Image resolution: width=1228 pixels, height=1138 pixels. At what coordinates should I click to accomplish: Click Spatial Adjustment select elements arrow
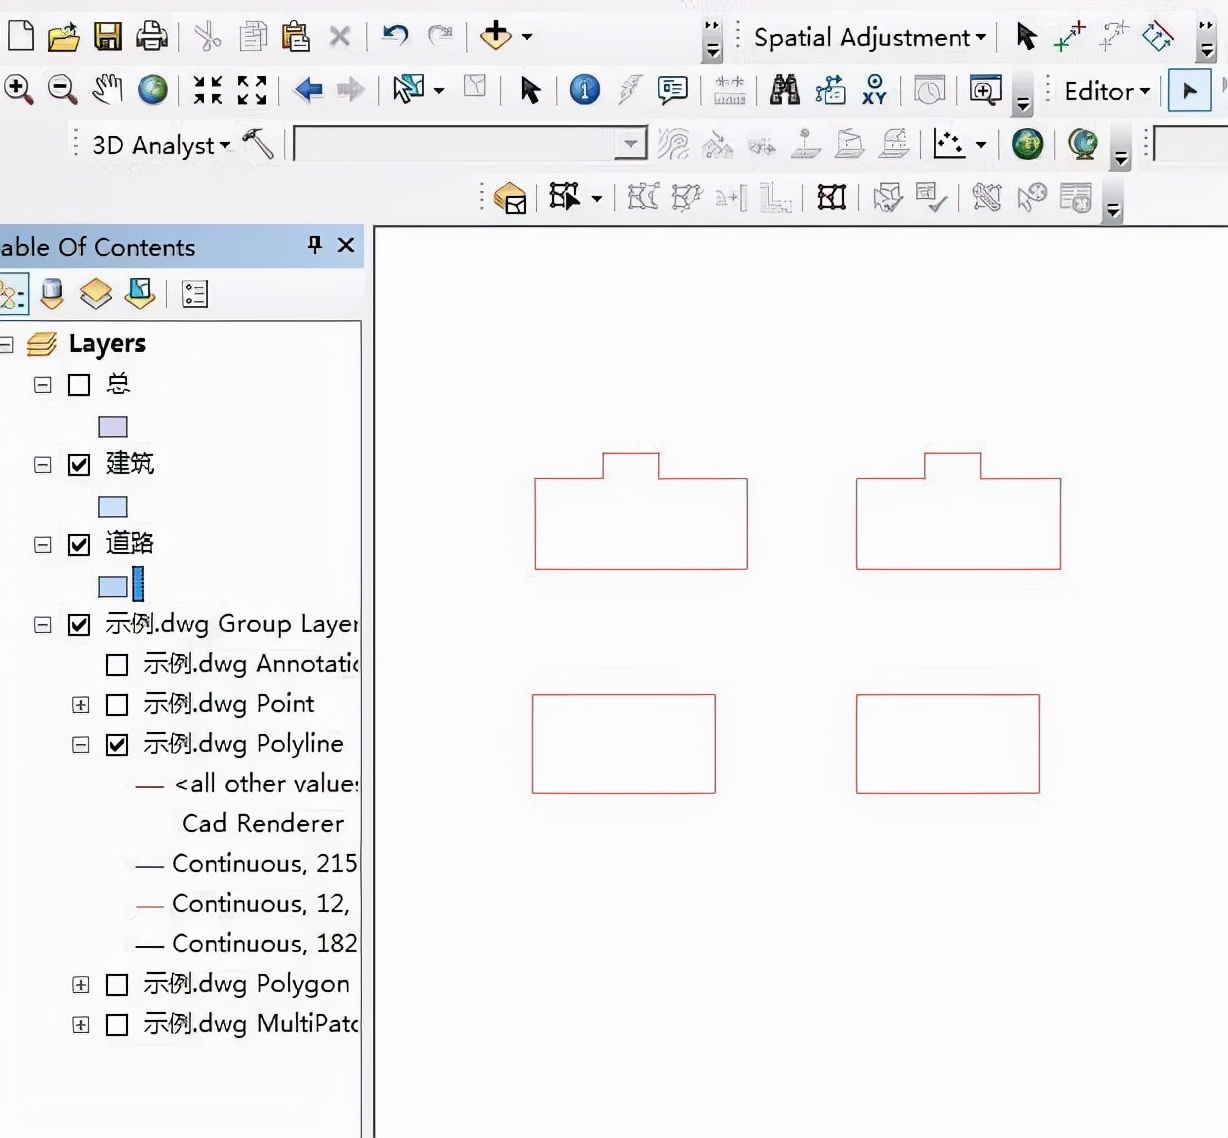tap(1026, 37)
